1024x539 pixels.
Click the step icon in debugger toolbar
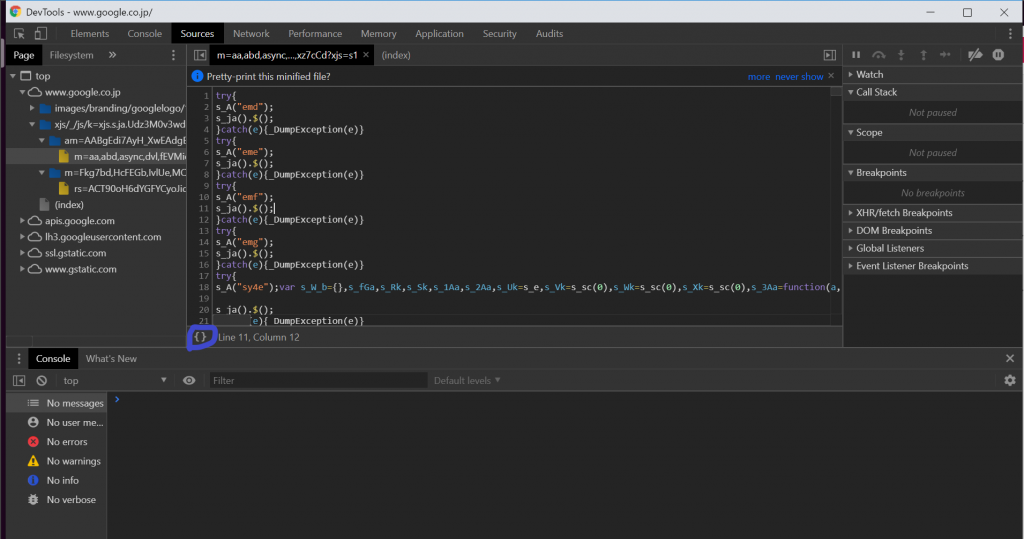945,55
